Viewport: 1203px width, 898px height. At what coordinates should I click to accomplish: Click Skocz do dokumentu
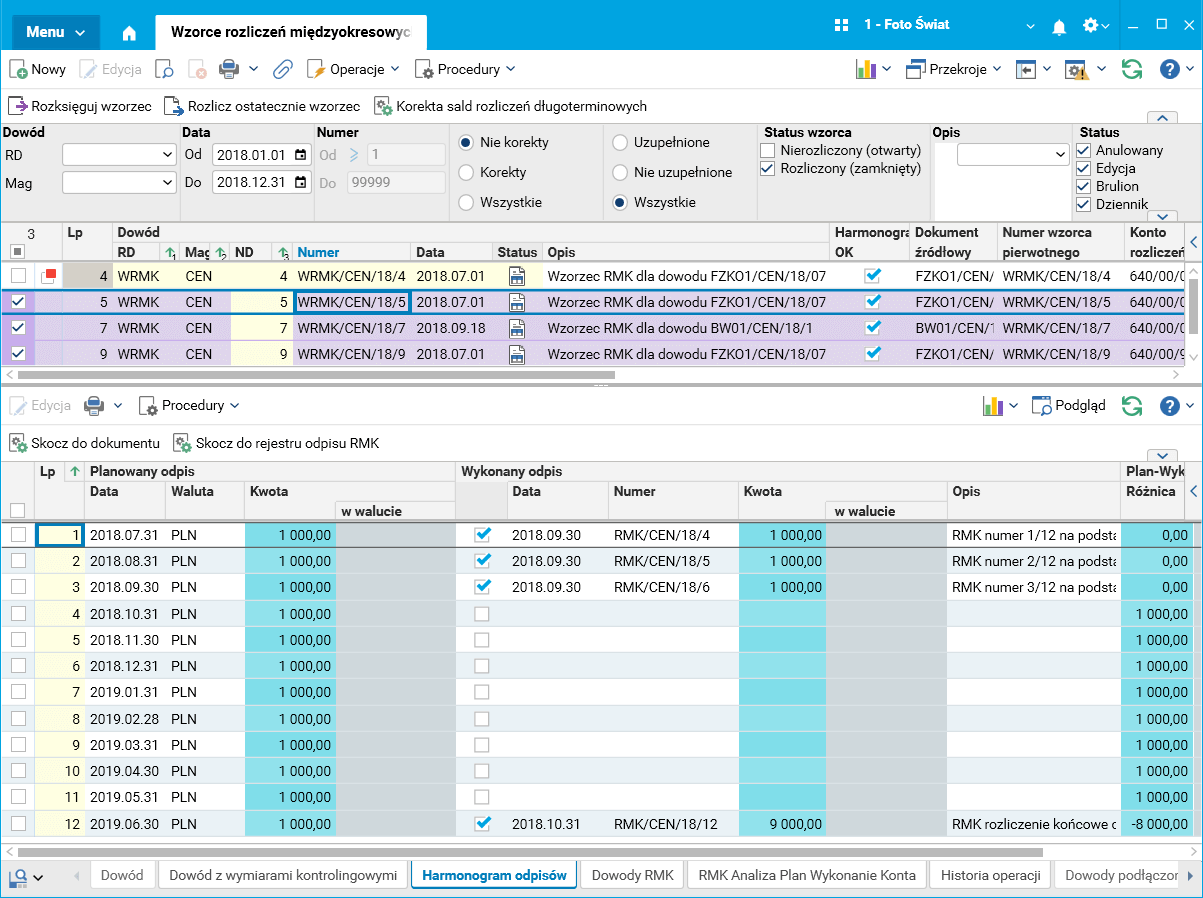click(85, 443)
